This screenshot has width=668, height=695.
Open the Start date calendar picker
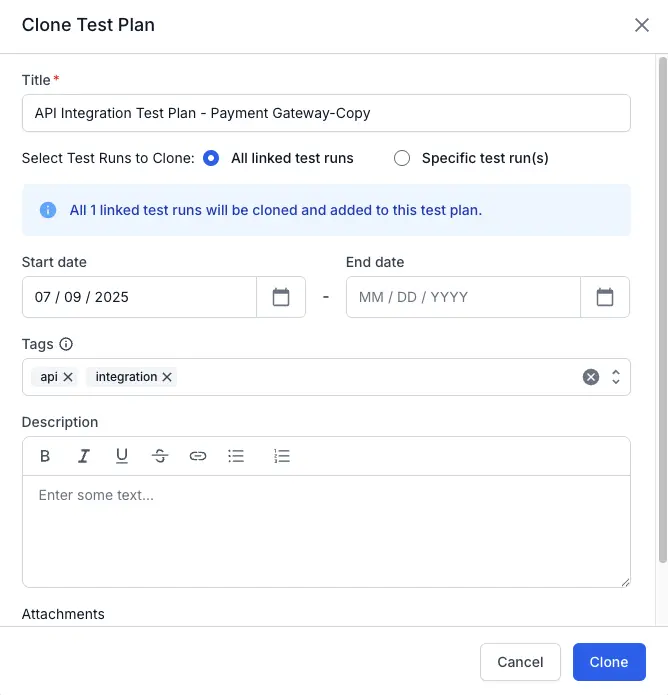281,297
